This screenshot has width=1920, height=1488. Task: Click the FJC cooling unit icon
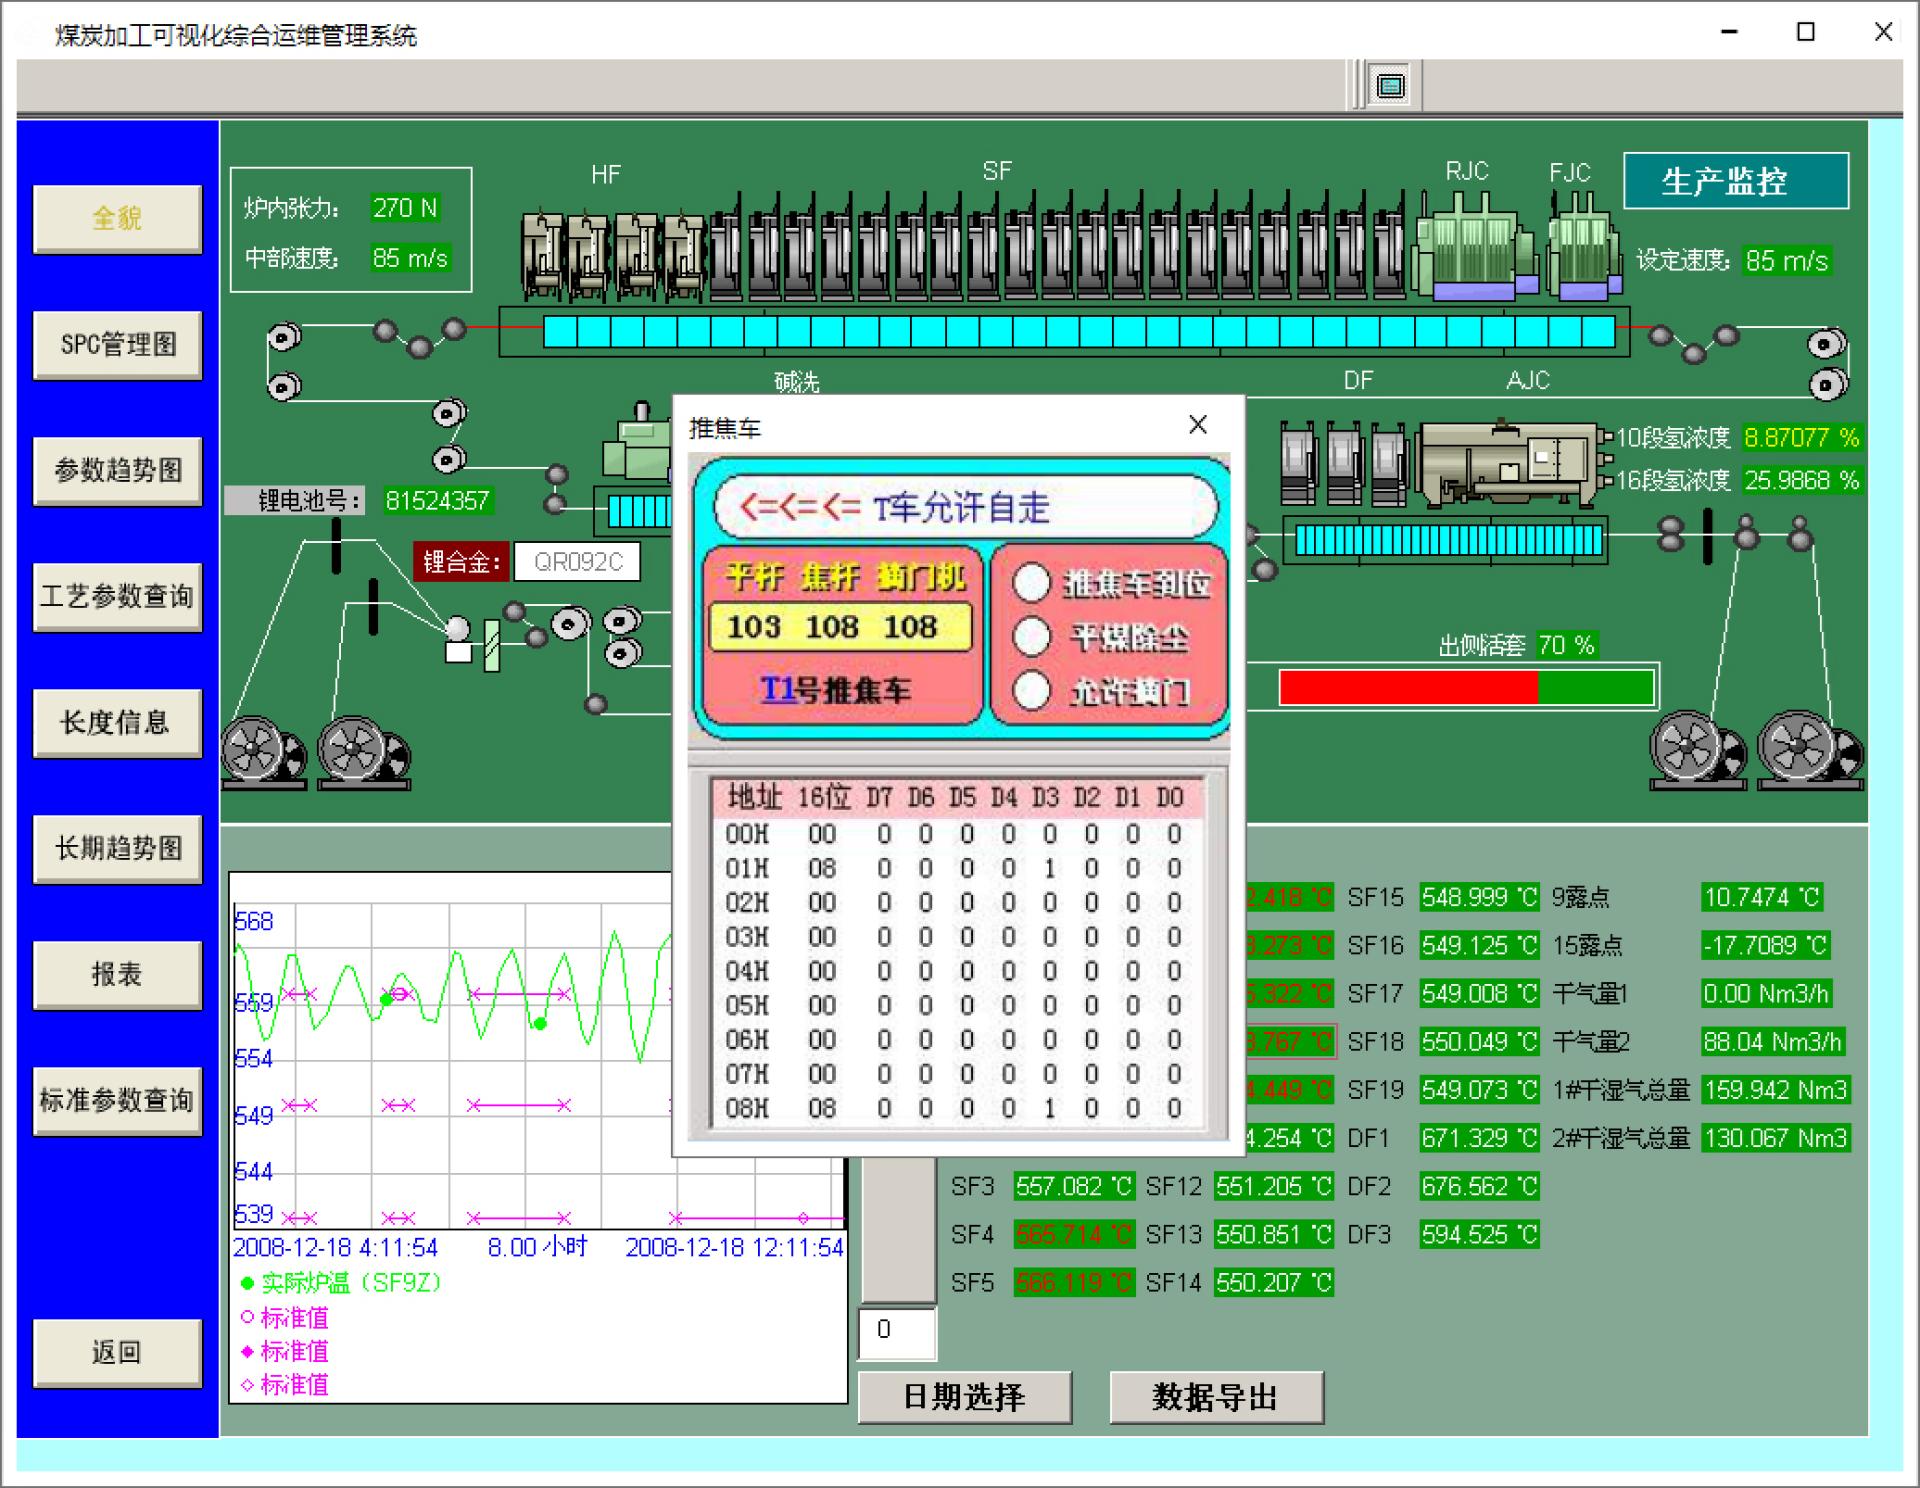[1583, 250]
